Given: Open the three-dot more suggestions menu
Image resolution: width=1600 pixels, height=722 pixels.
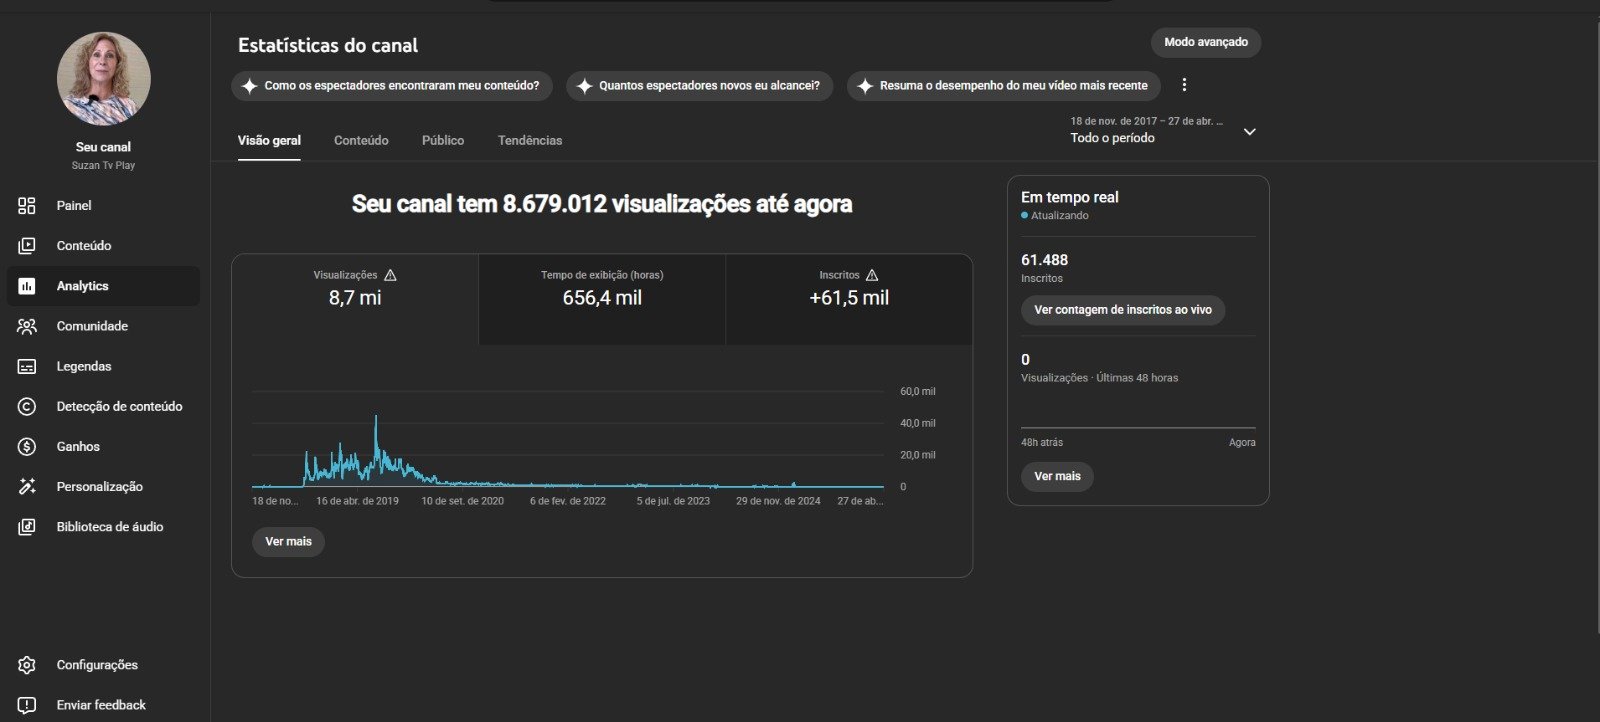Looking at the screenshot, I should 1184,85.
